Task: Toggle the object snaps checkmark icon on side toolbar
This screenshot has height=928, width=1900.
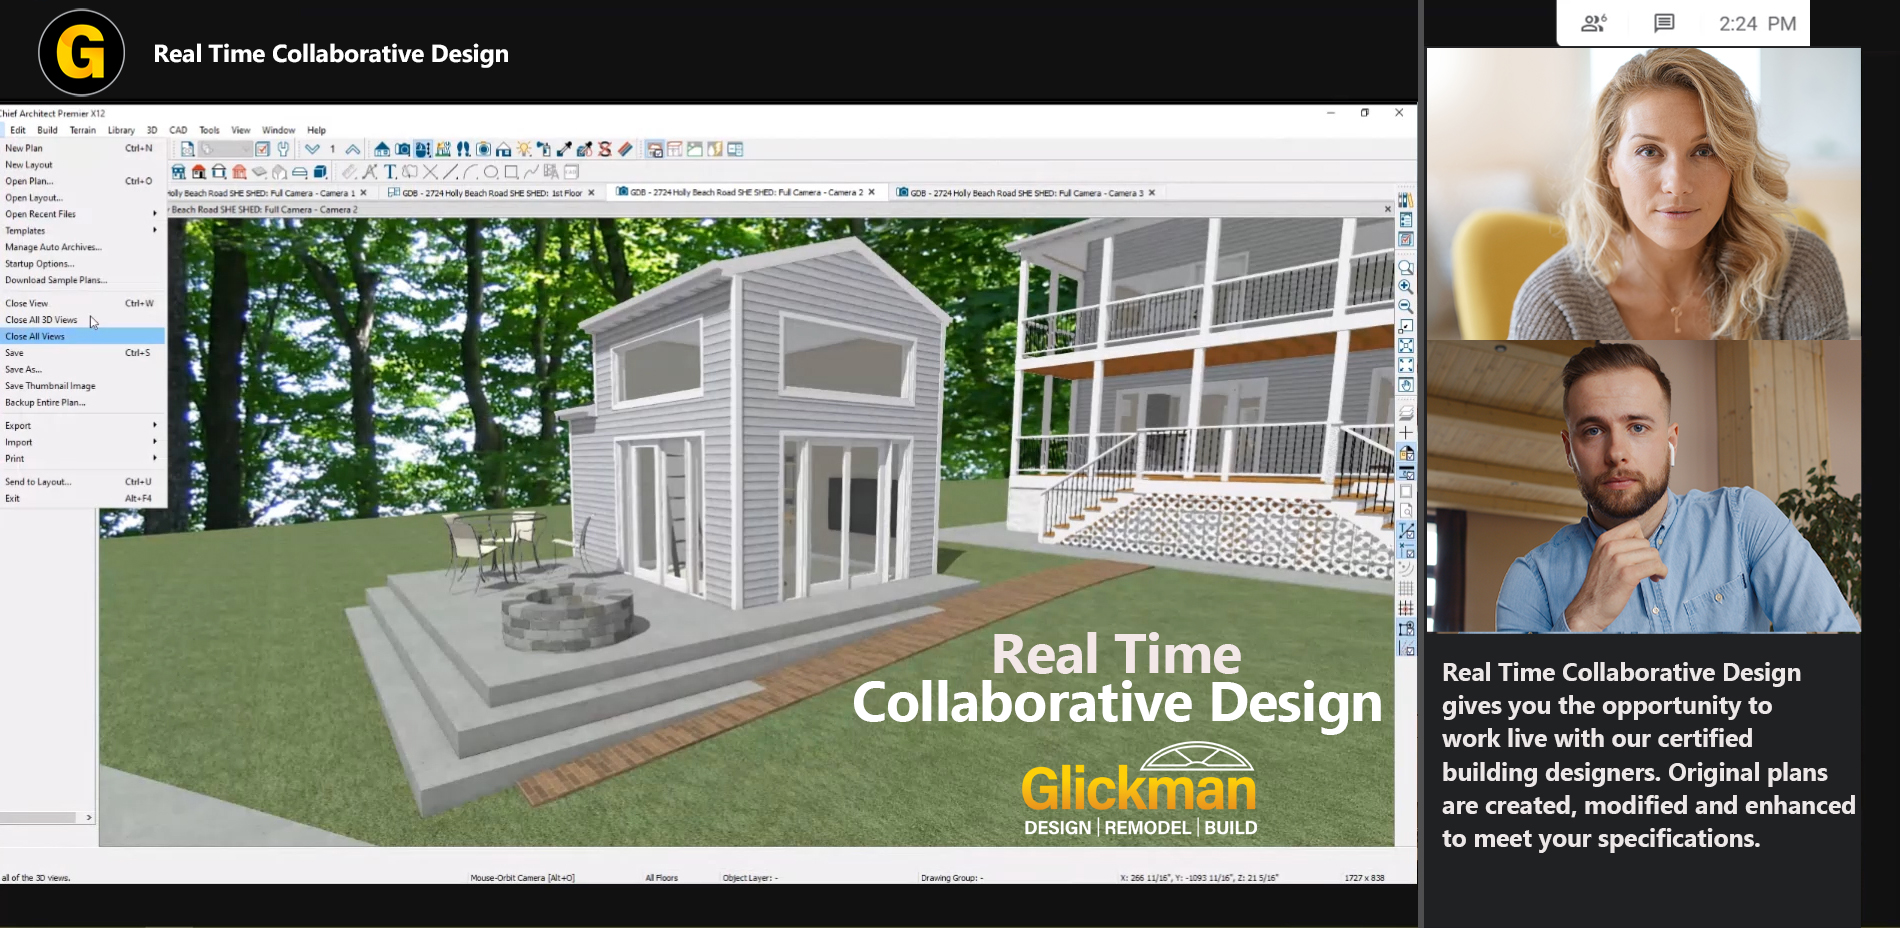Action: [x=1405, y=550]
